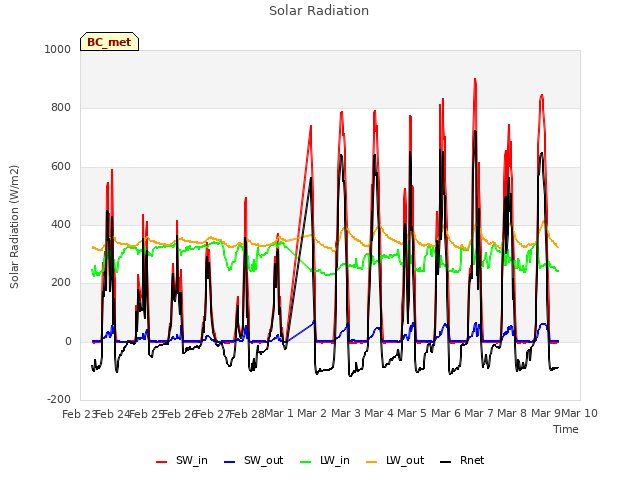Click the -200 y-axis tick label

(x=59, y=399)
